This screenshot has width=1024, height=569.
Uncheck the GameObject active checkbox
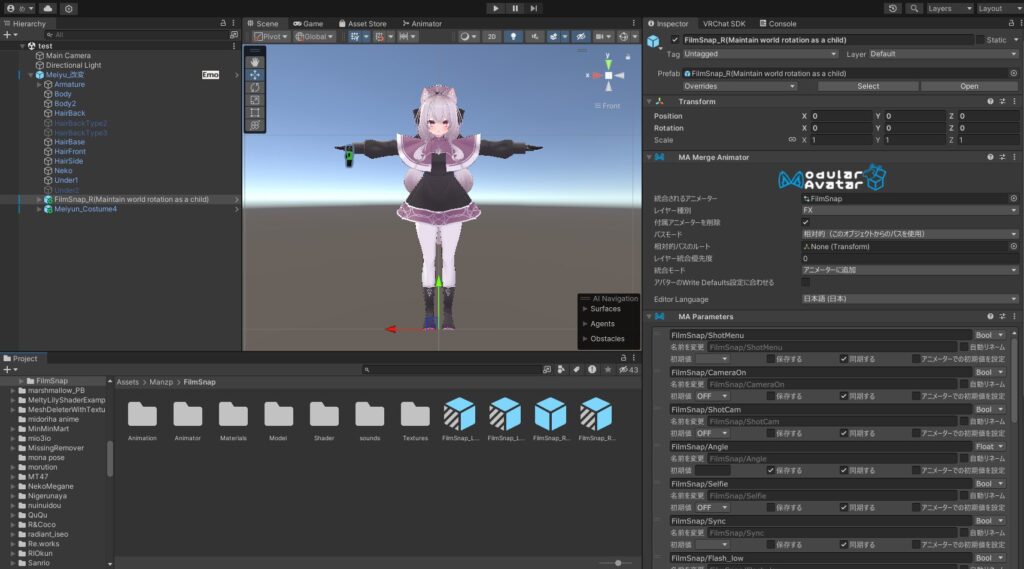click(675, 40)
